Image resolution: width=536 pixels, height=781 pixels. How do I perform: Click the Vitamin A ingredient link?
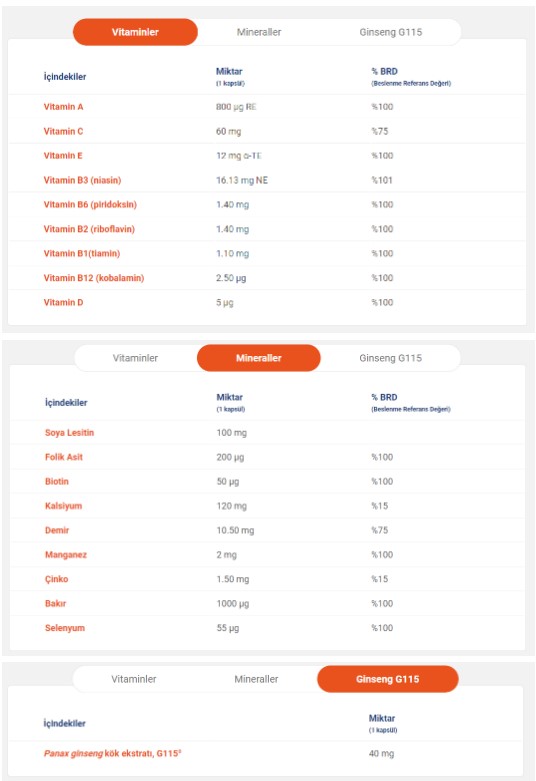pos(63,107)
